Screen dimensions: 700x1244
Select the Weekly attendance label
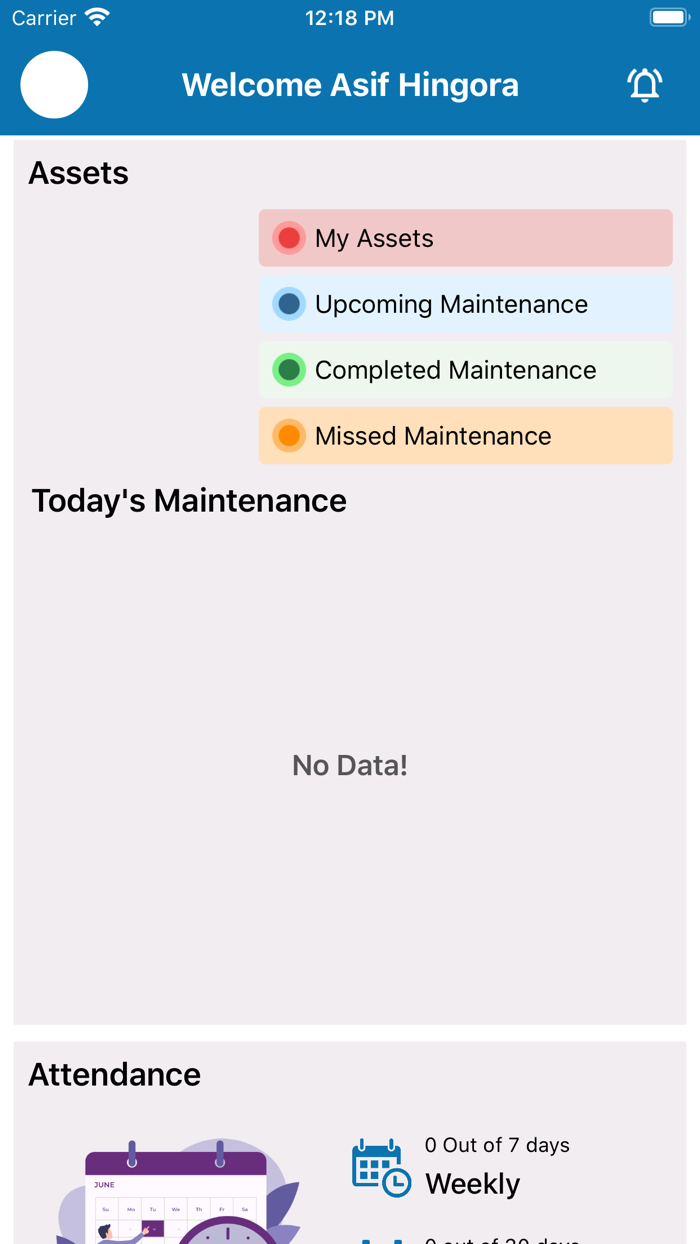coord(472,1184)
